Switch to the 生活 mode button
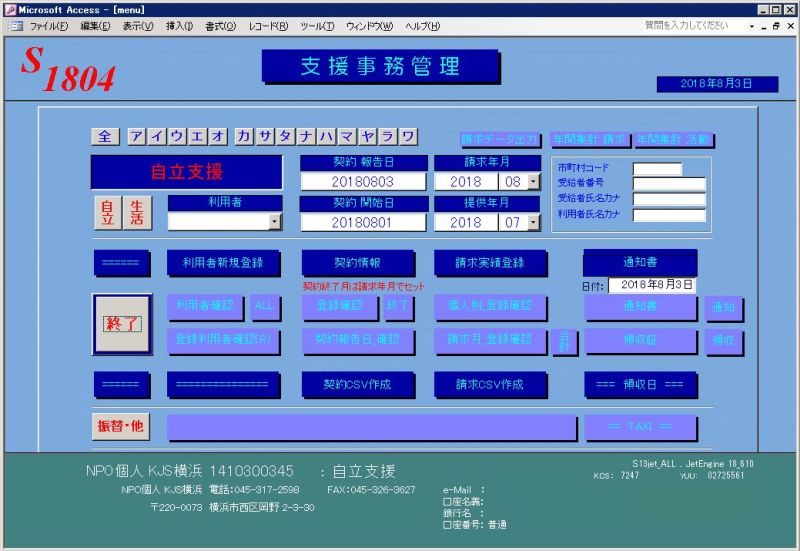This screenshot has width=800, height=551. coord(138,213)
